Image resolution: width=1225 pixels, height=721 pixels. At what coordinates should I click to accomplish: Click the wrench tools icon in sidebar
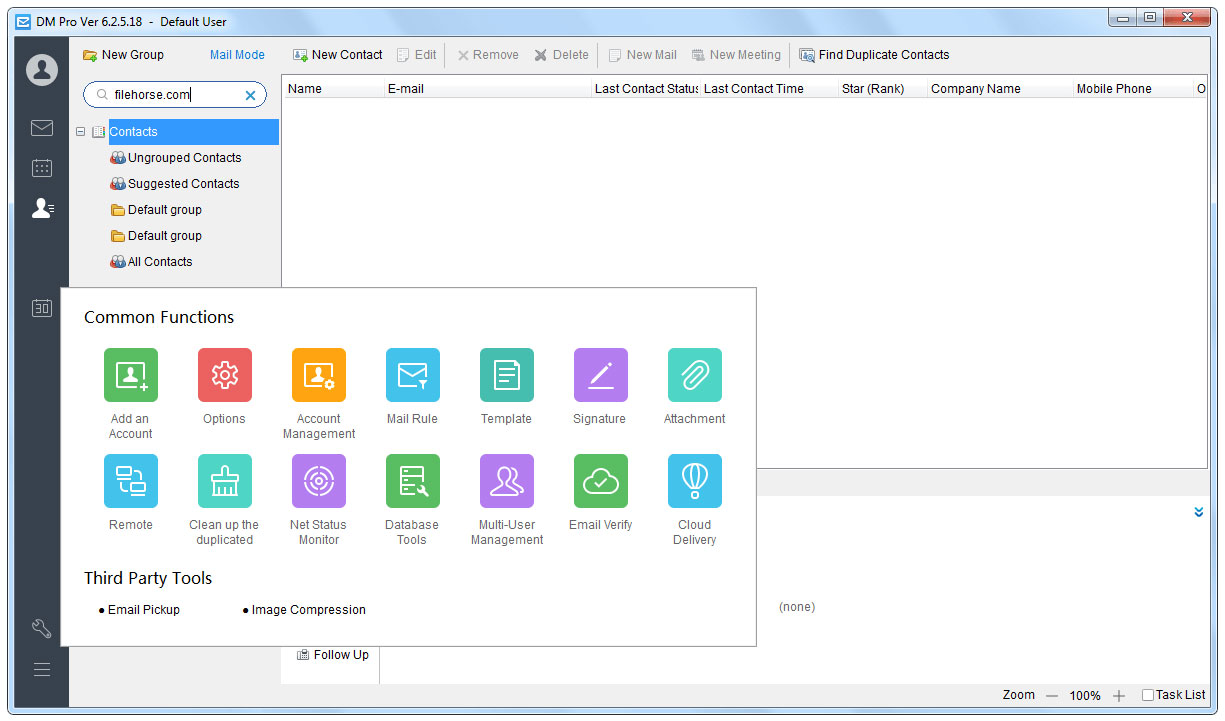(42, 629)
